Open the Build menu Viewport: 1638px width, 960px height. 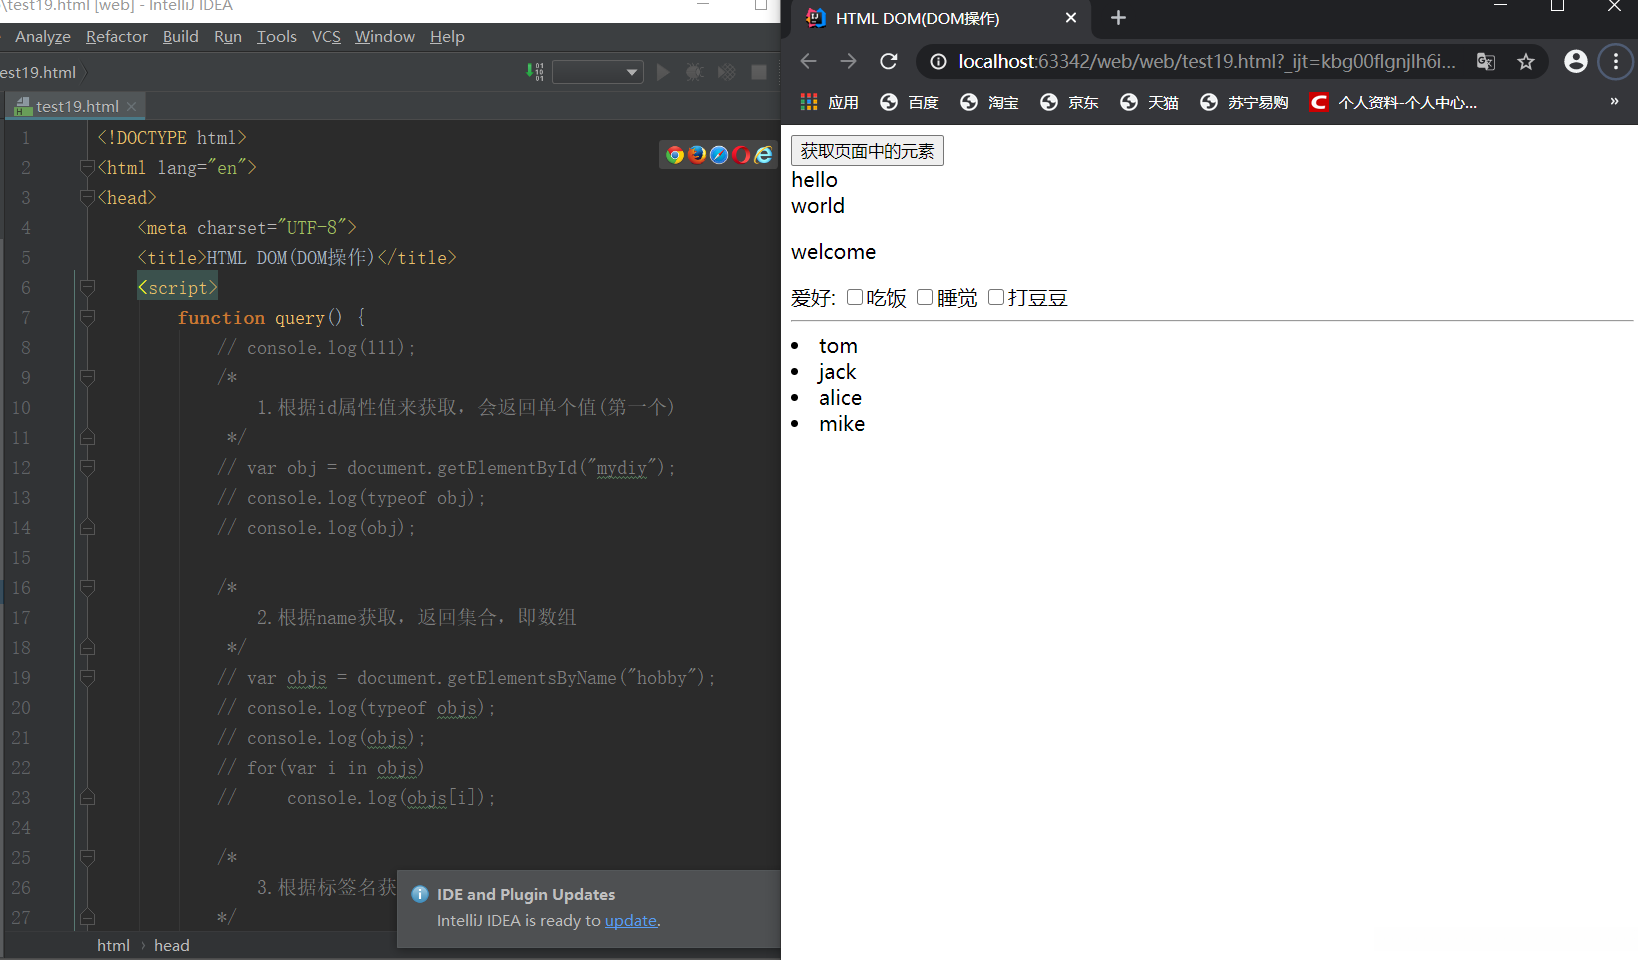[x=181, y=37]
